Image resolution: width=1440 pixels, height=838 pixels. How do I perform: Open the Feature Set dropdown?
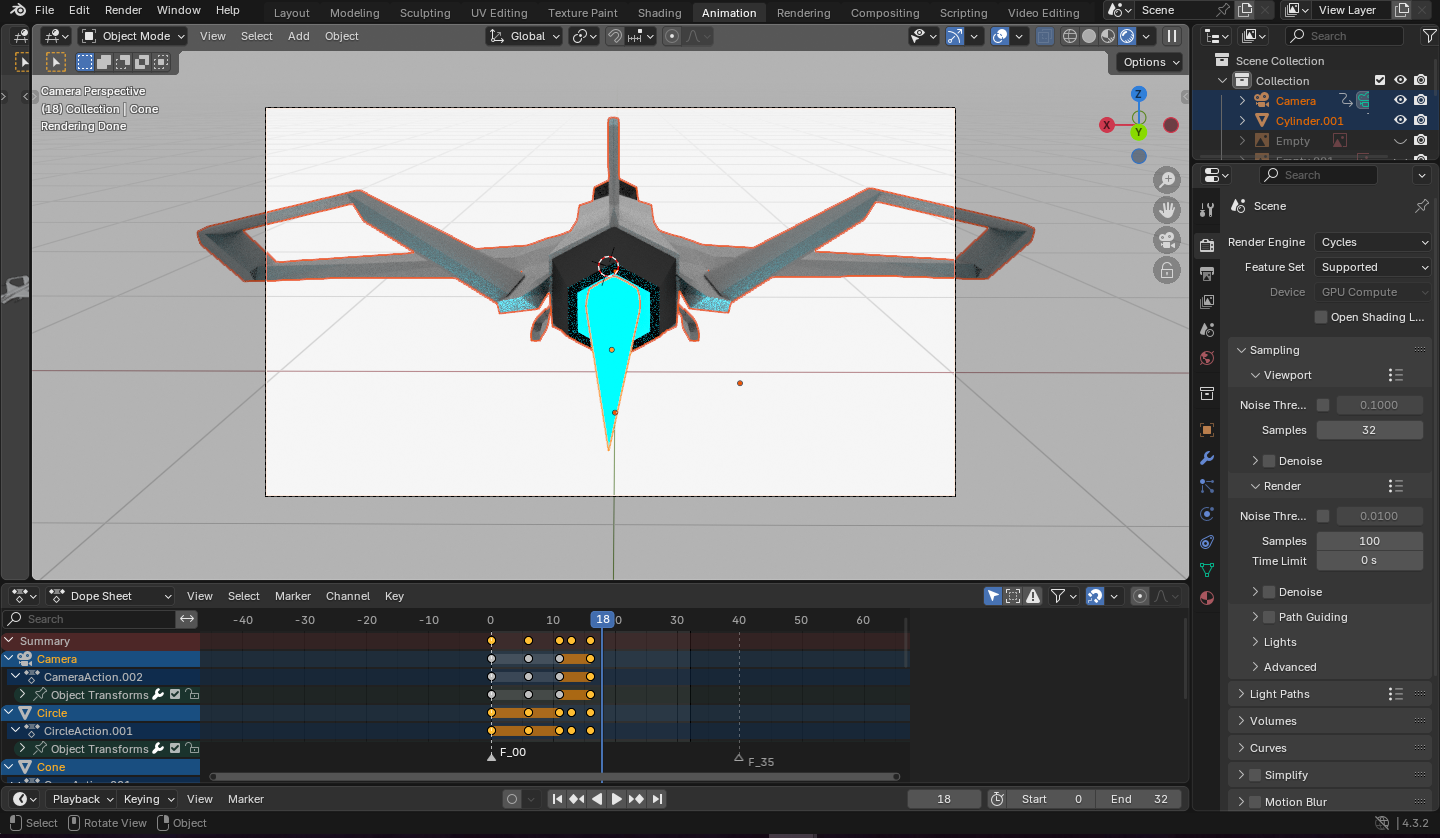tap(1374, 267)
